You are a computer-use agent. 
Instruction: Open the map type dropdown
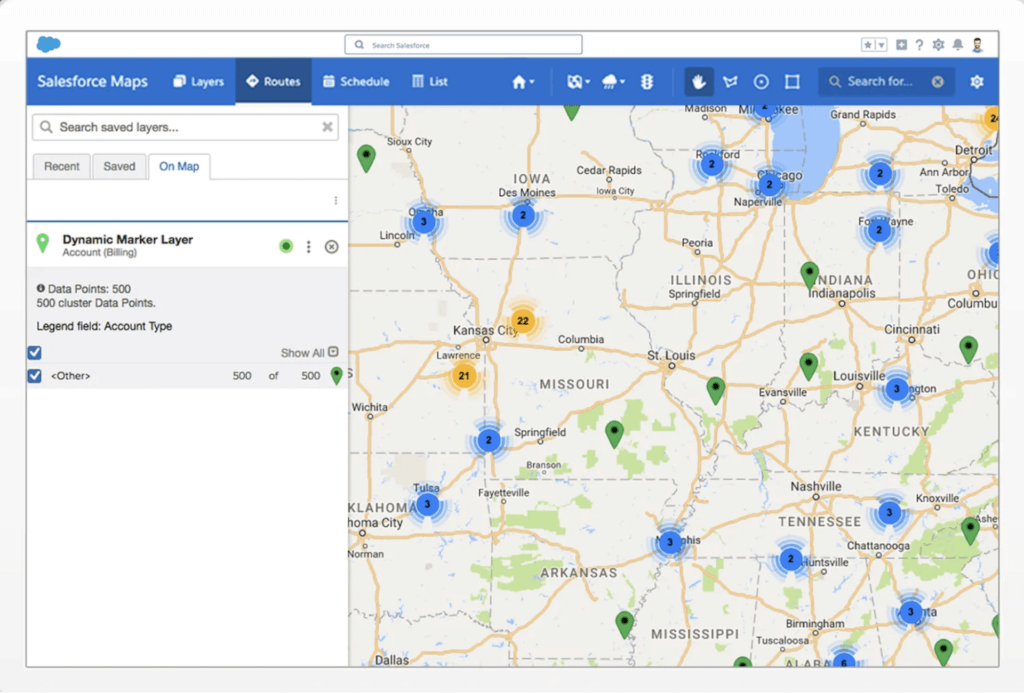(x=578, y=82)
